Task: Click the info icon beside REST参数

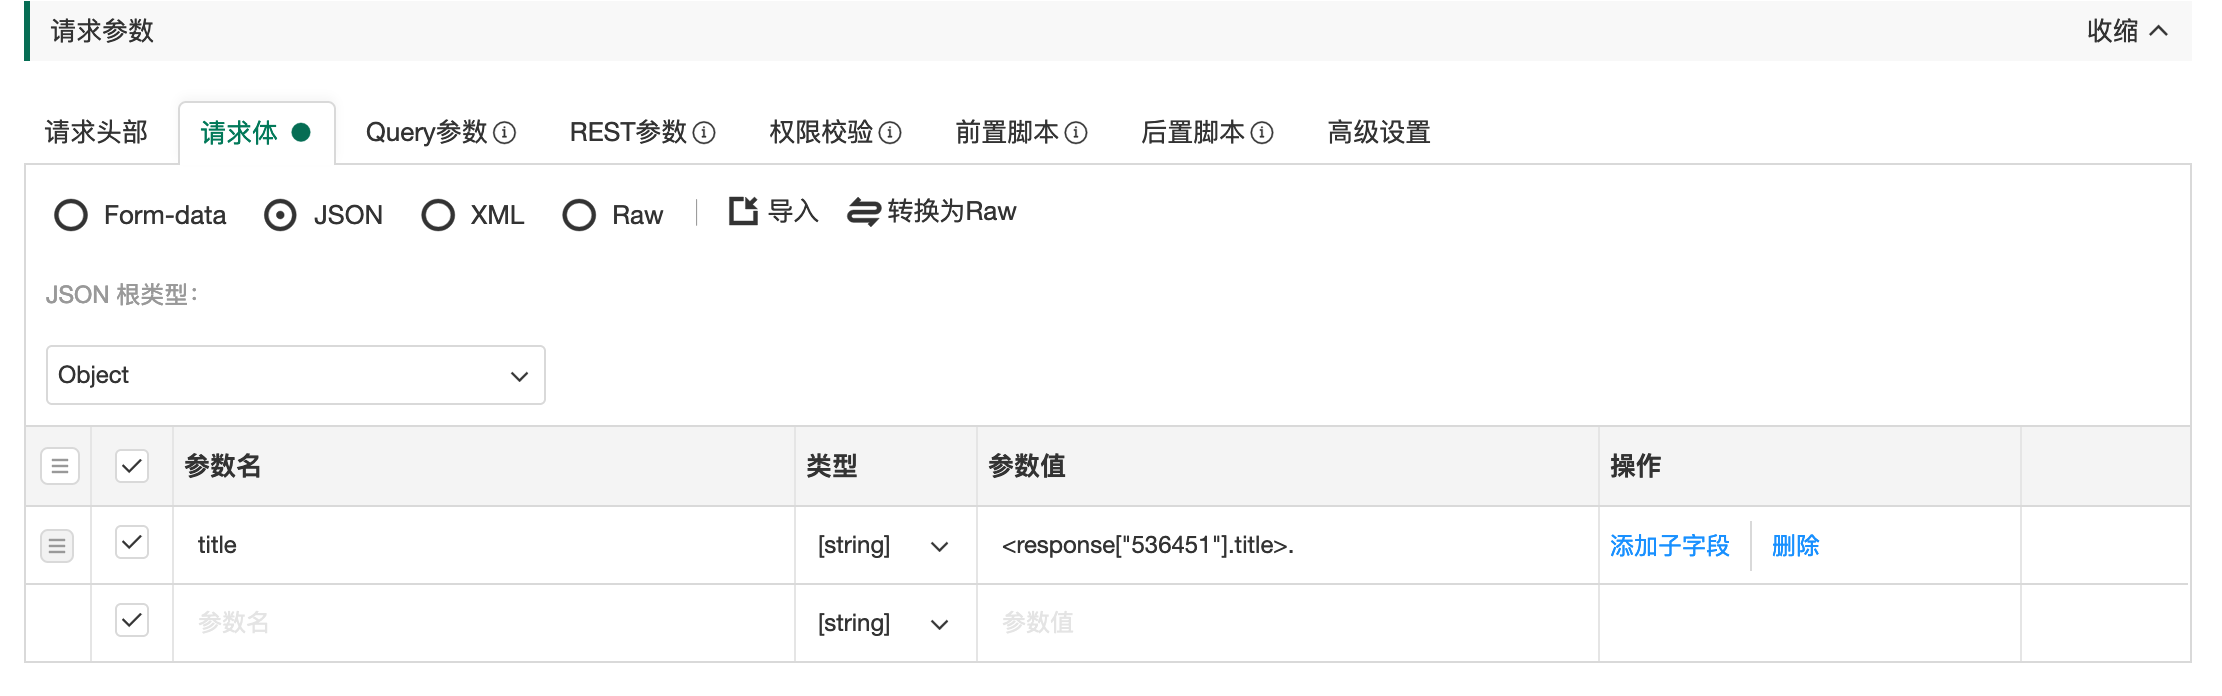Action: coord(704,133)
